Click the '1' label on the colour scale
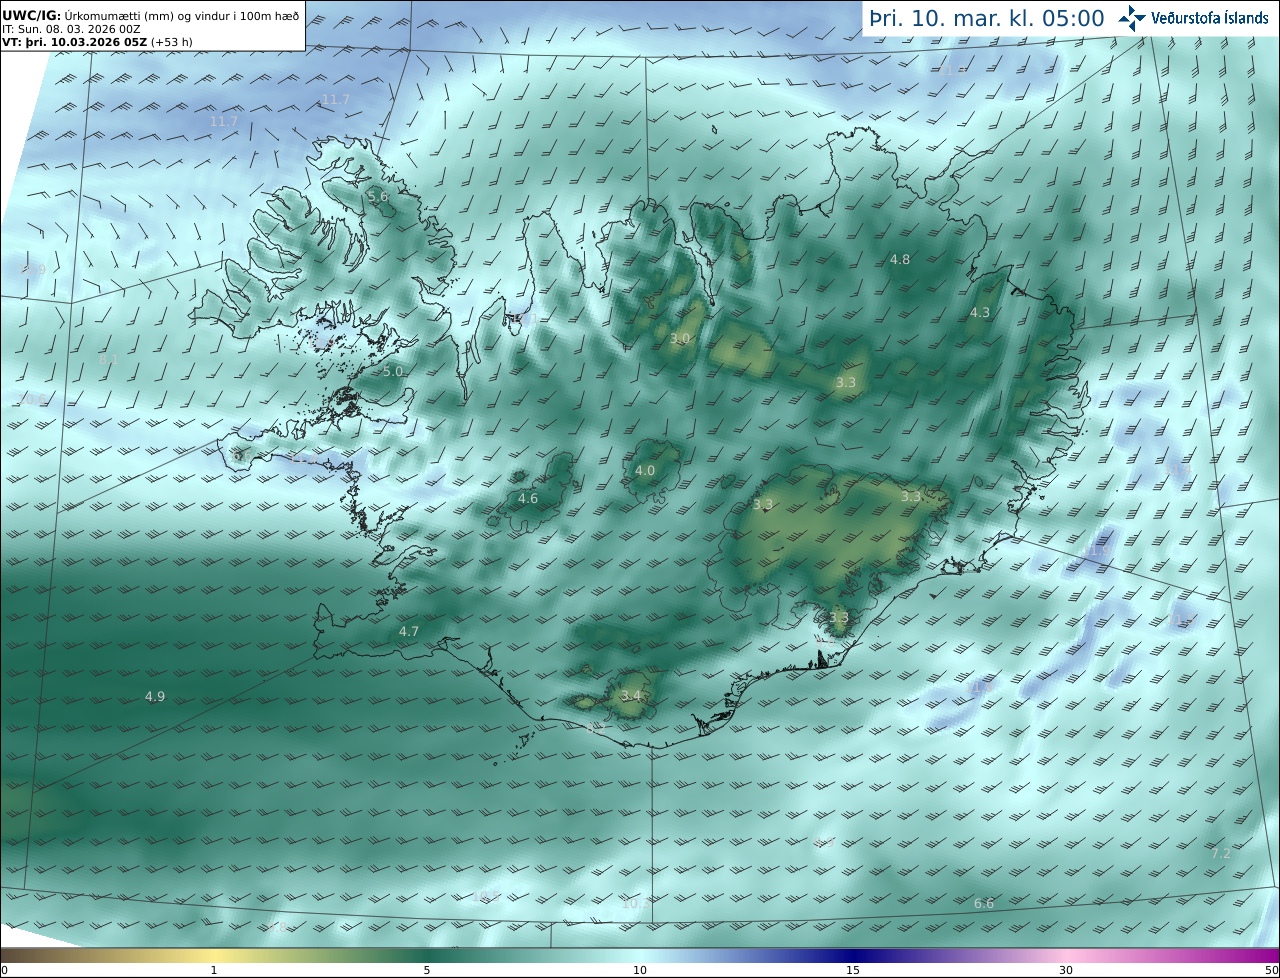Viewport: 1280px width, 978px height. click(x=214, y=970)
